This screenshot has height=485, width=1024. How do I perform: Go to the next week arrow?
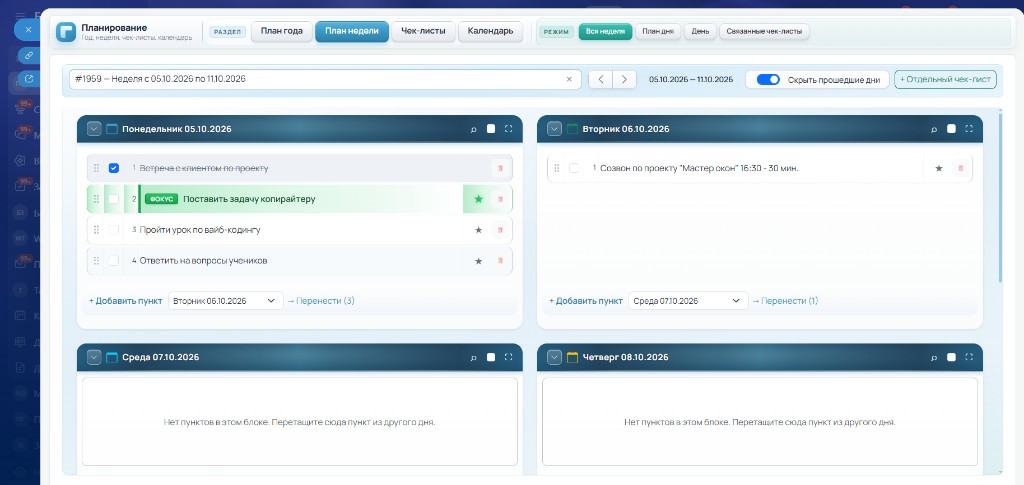pos(624,79)
